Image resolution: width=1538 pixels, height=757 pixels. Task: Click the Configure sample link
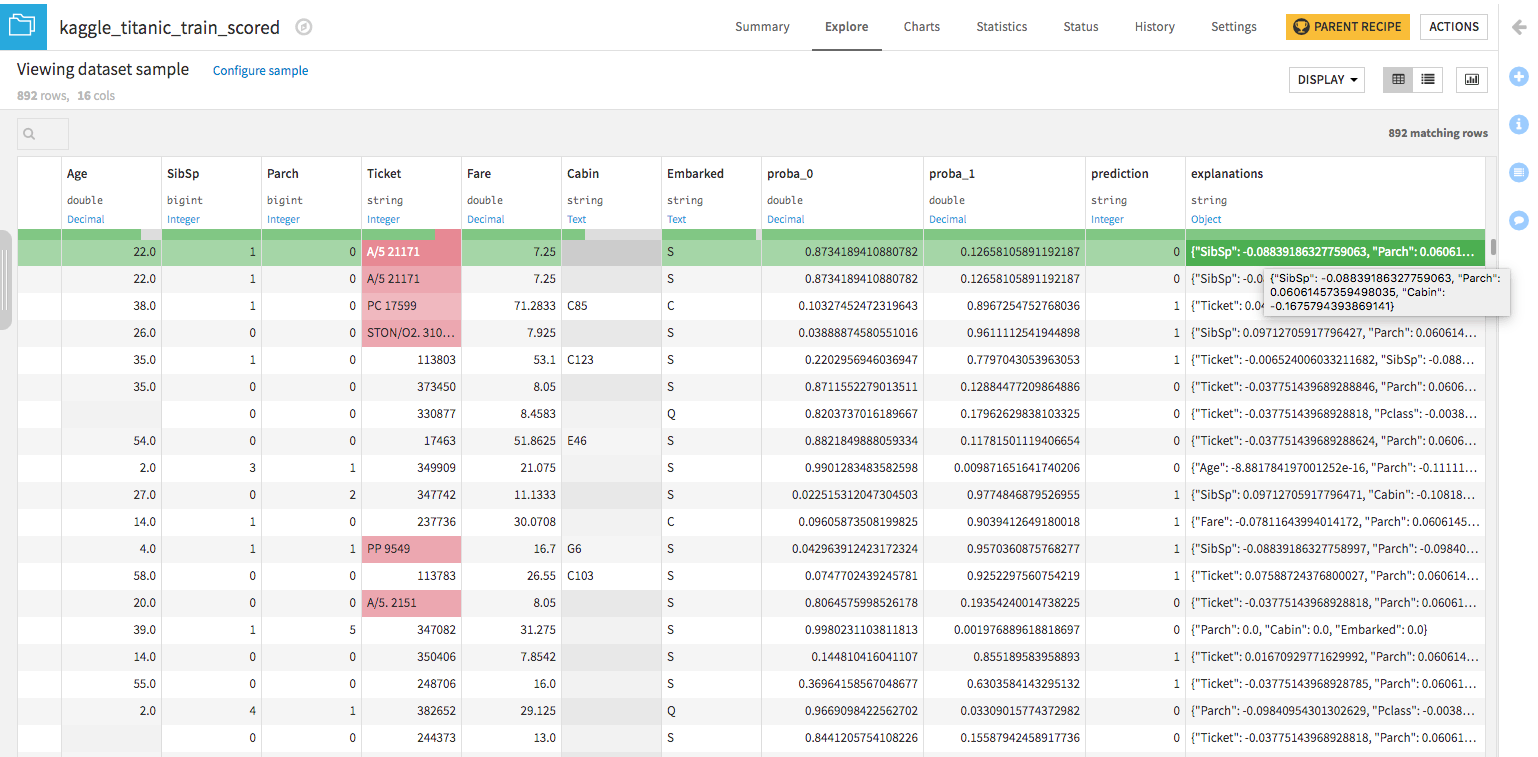coord(260,71)
